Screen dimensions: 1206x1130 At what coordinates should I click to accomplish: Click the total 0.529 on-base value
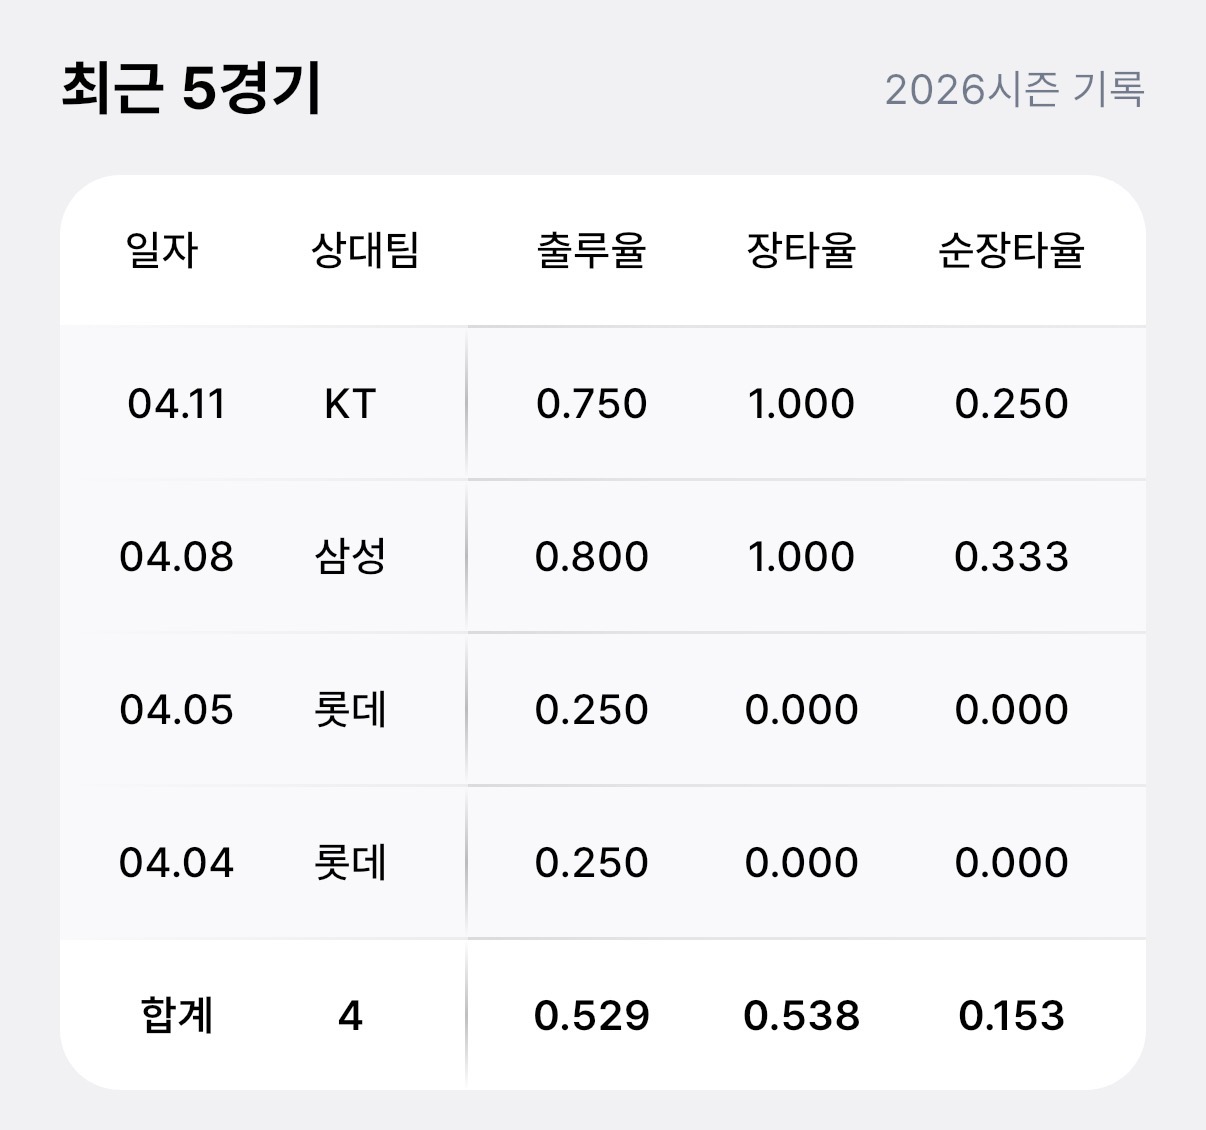[591, 1016]
